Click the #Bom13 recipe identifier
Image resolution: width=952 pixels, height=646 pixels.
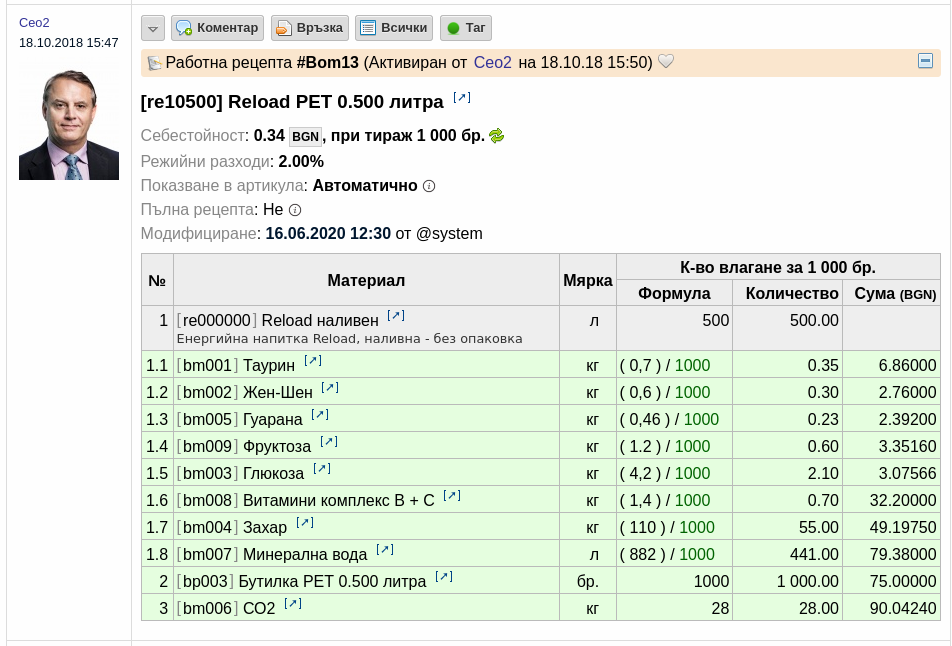pos(328,63)
